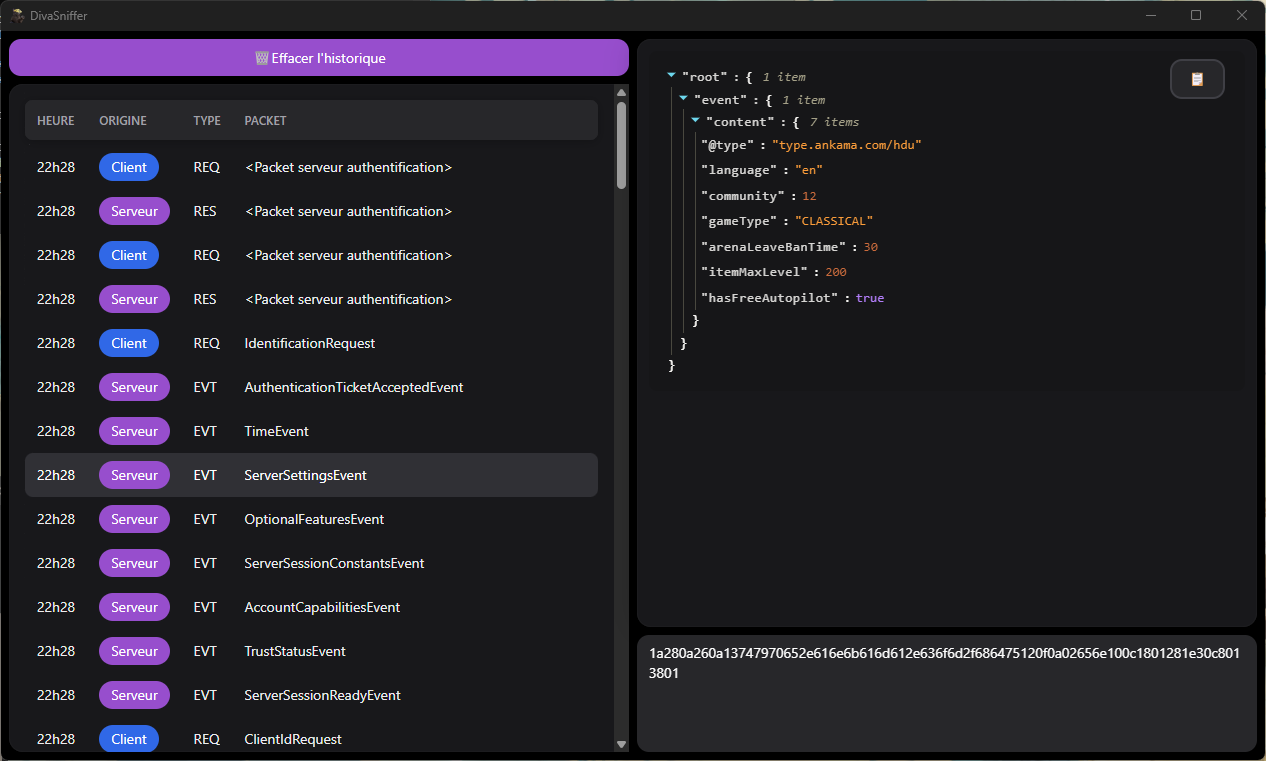Select the AccountCapabilitiesEvent packet row
This screenshot has width=1266, height=761.
[311, 607]
